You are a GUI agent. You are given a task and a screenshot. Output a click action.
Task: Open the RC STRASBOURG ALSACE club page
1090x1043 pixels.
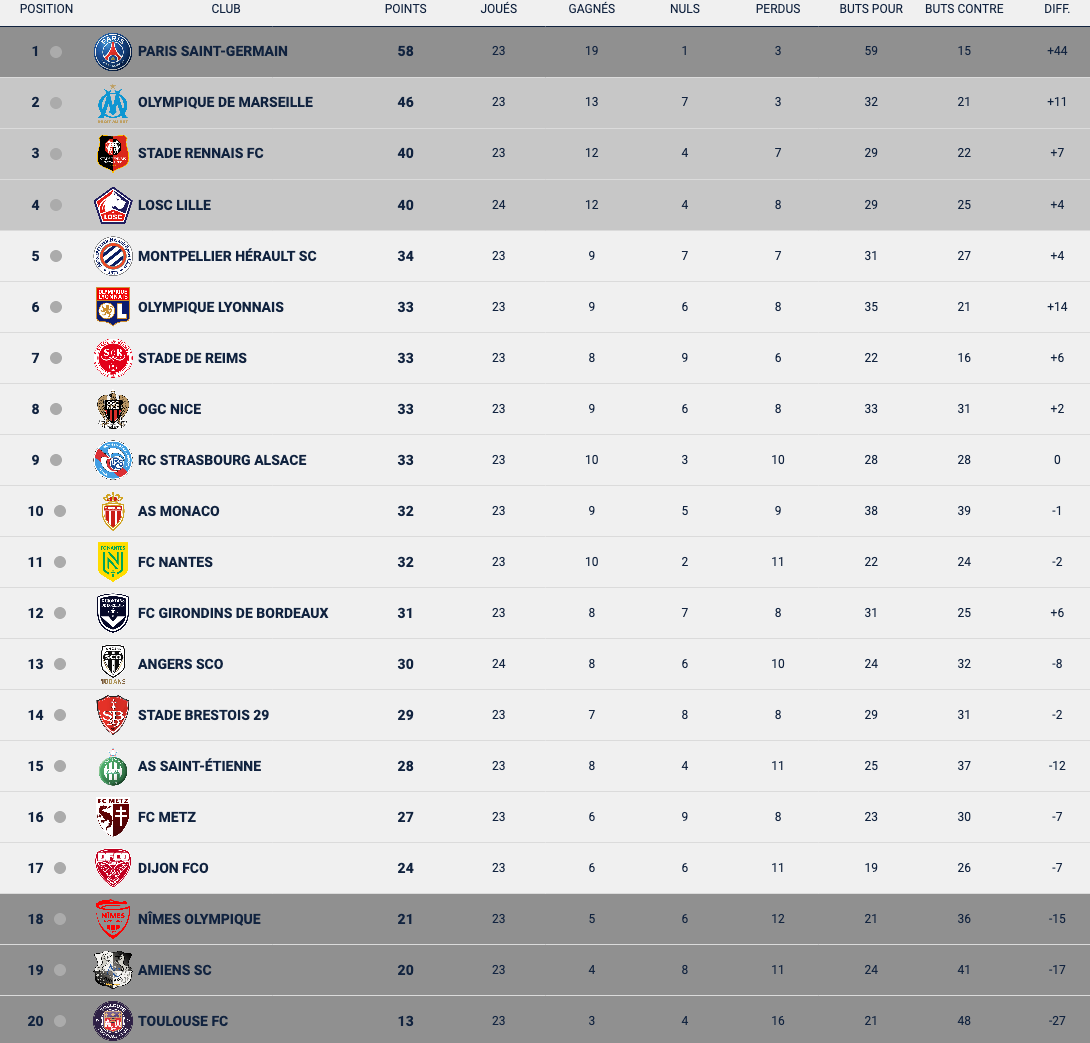pos(222,460)
